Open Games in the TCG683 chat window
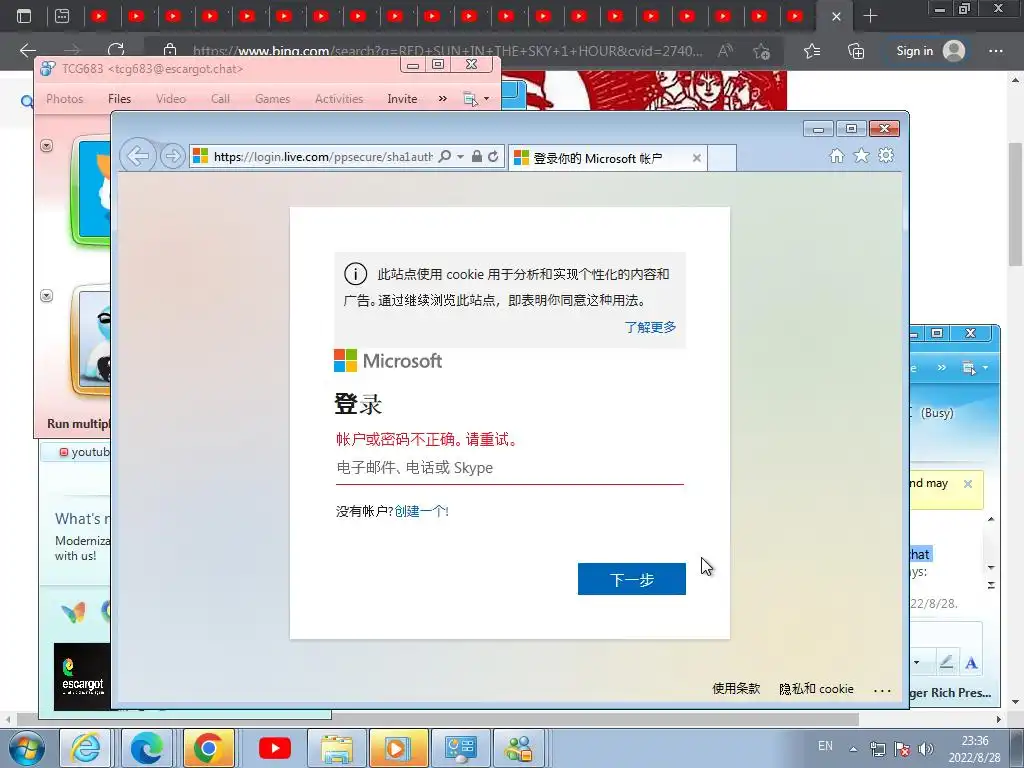This screenshot has width=1024, height=768. point(272,99)
